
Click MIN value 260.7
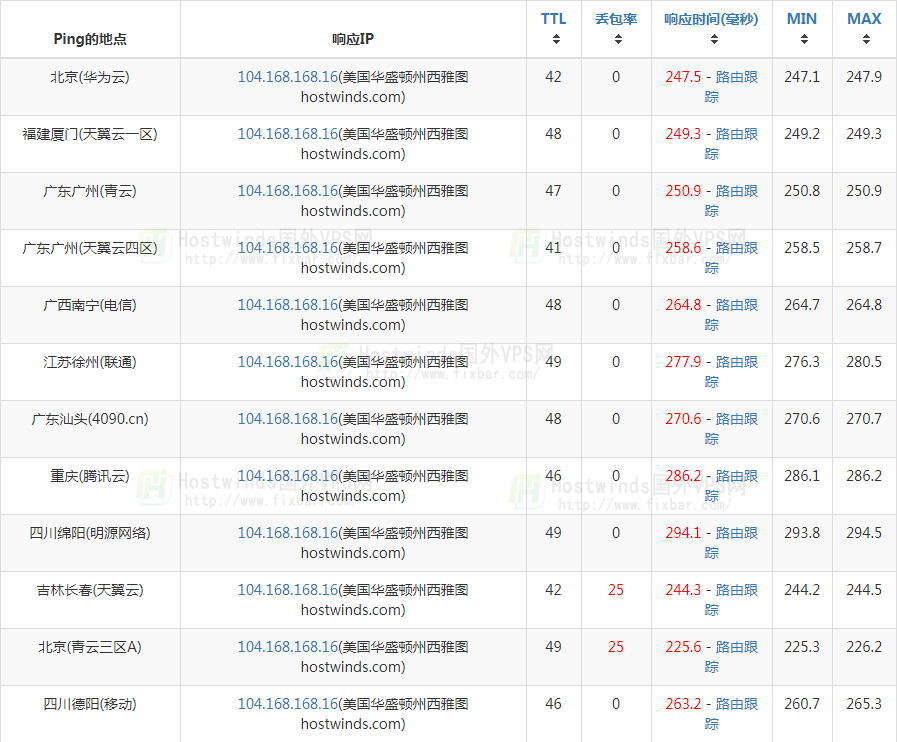pyautogui.click(x=801, y=704)
